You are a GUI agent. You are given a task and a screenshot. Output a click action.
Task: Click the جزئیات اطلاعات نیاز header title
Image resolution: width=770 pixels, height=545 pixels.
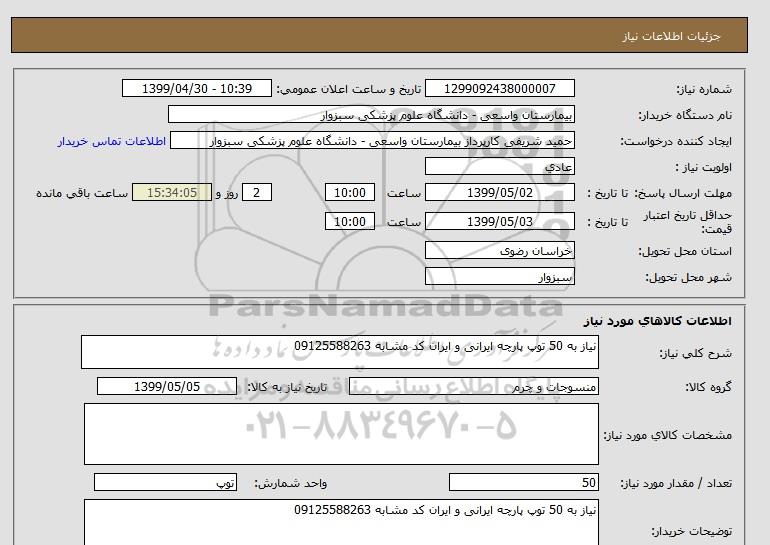(671, 36)
